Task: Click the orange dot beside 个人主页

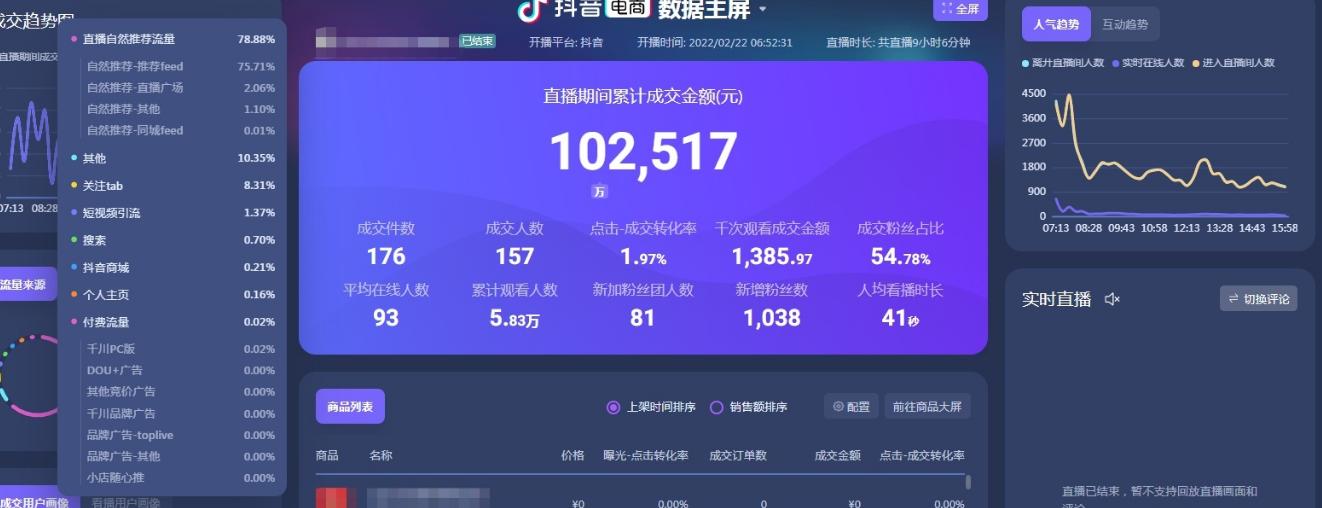Action: [74, 295]
